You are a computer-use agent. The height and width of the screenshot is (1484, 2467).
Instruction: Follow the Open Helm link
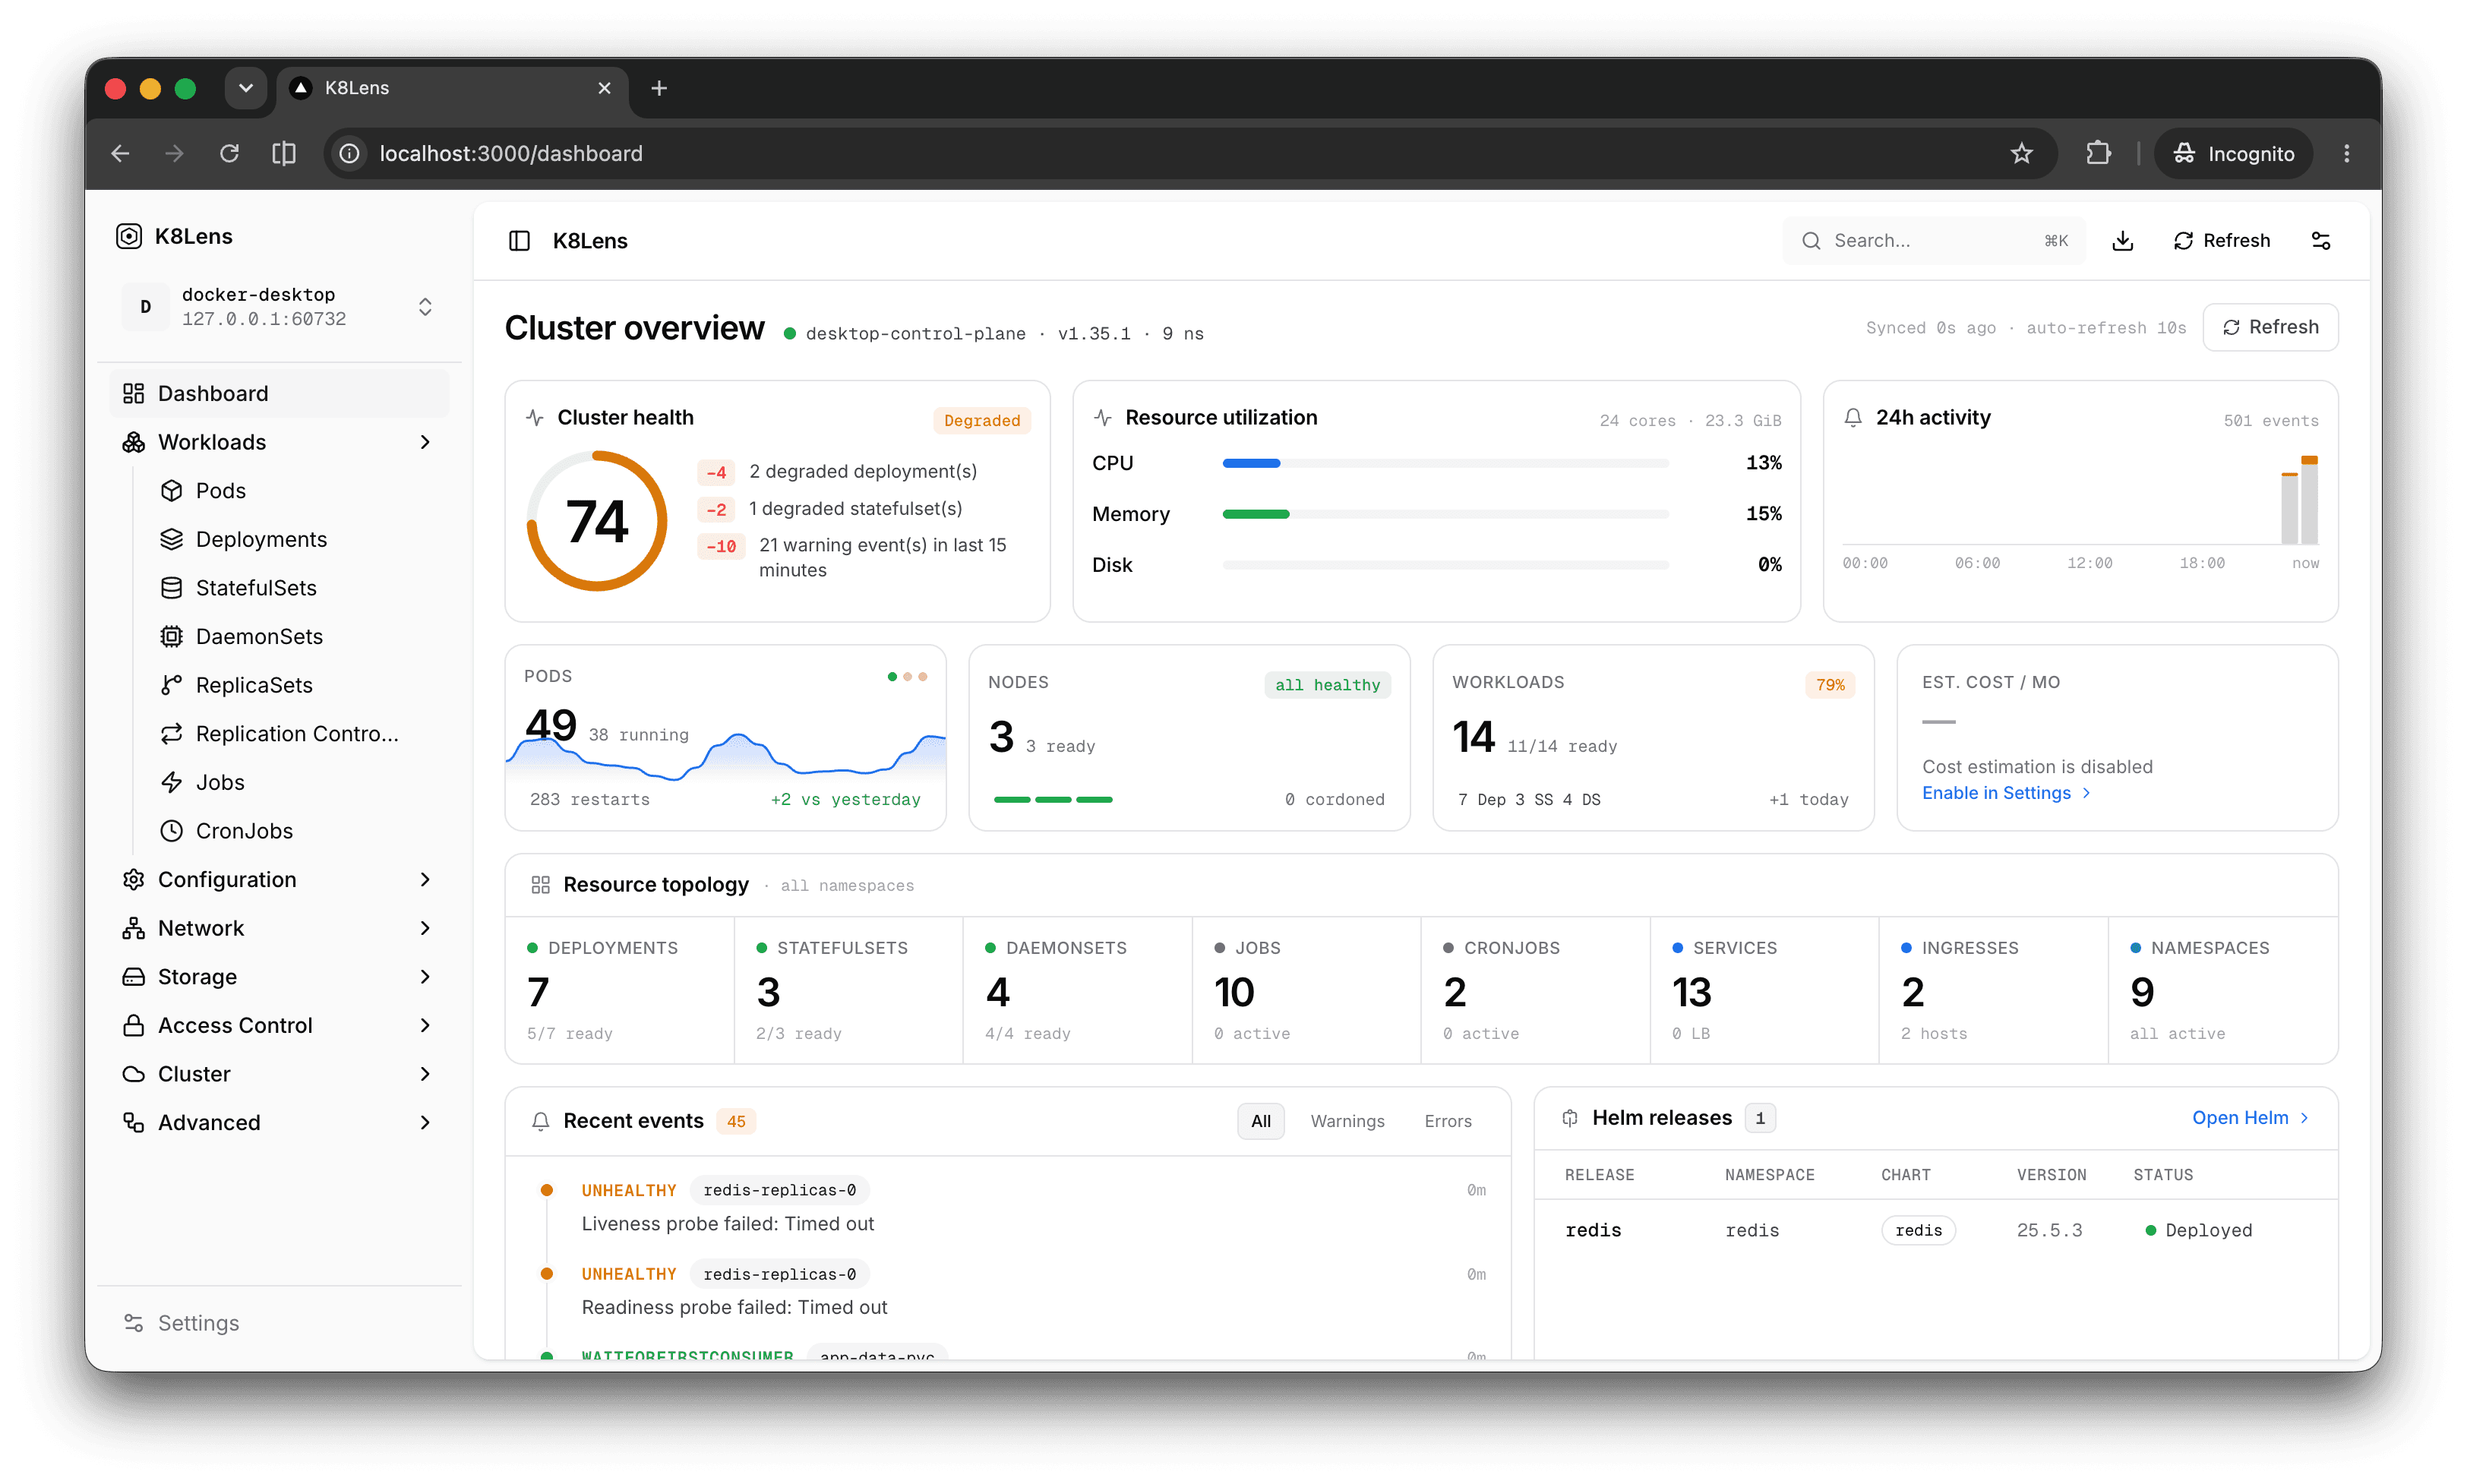[2250, 1118]
